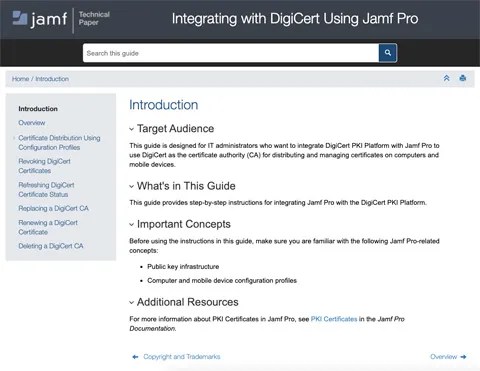Expand Certificate Distribution sidebar arrow
480x371 pixels.
14,138
